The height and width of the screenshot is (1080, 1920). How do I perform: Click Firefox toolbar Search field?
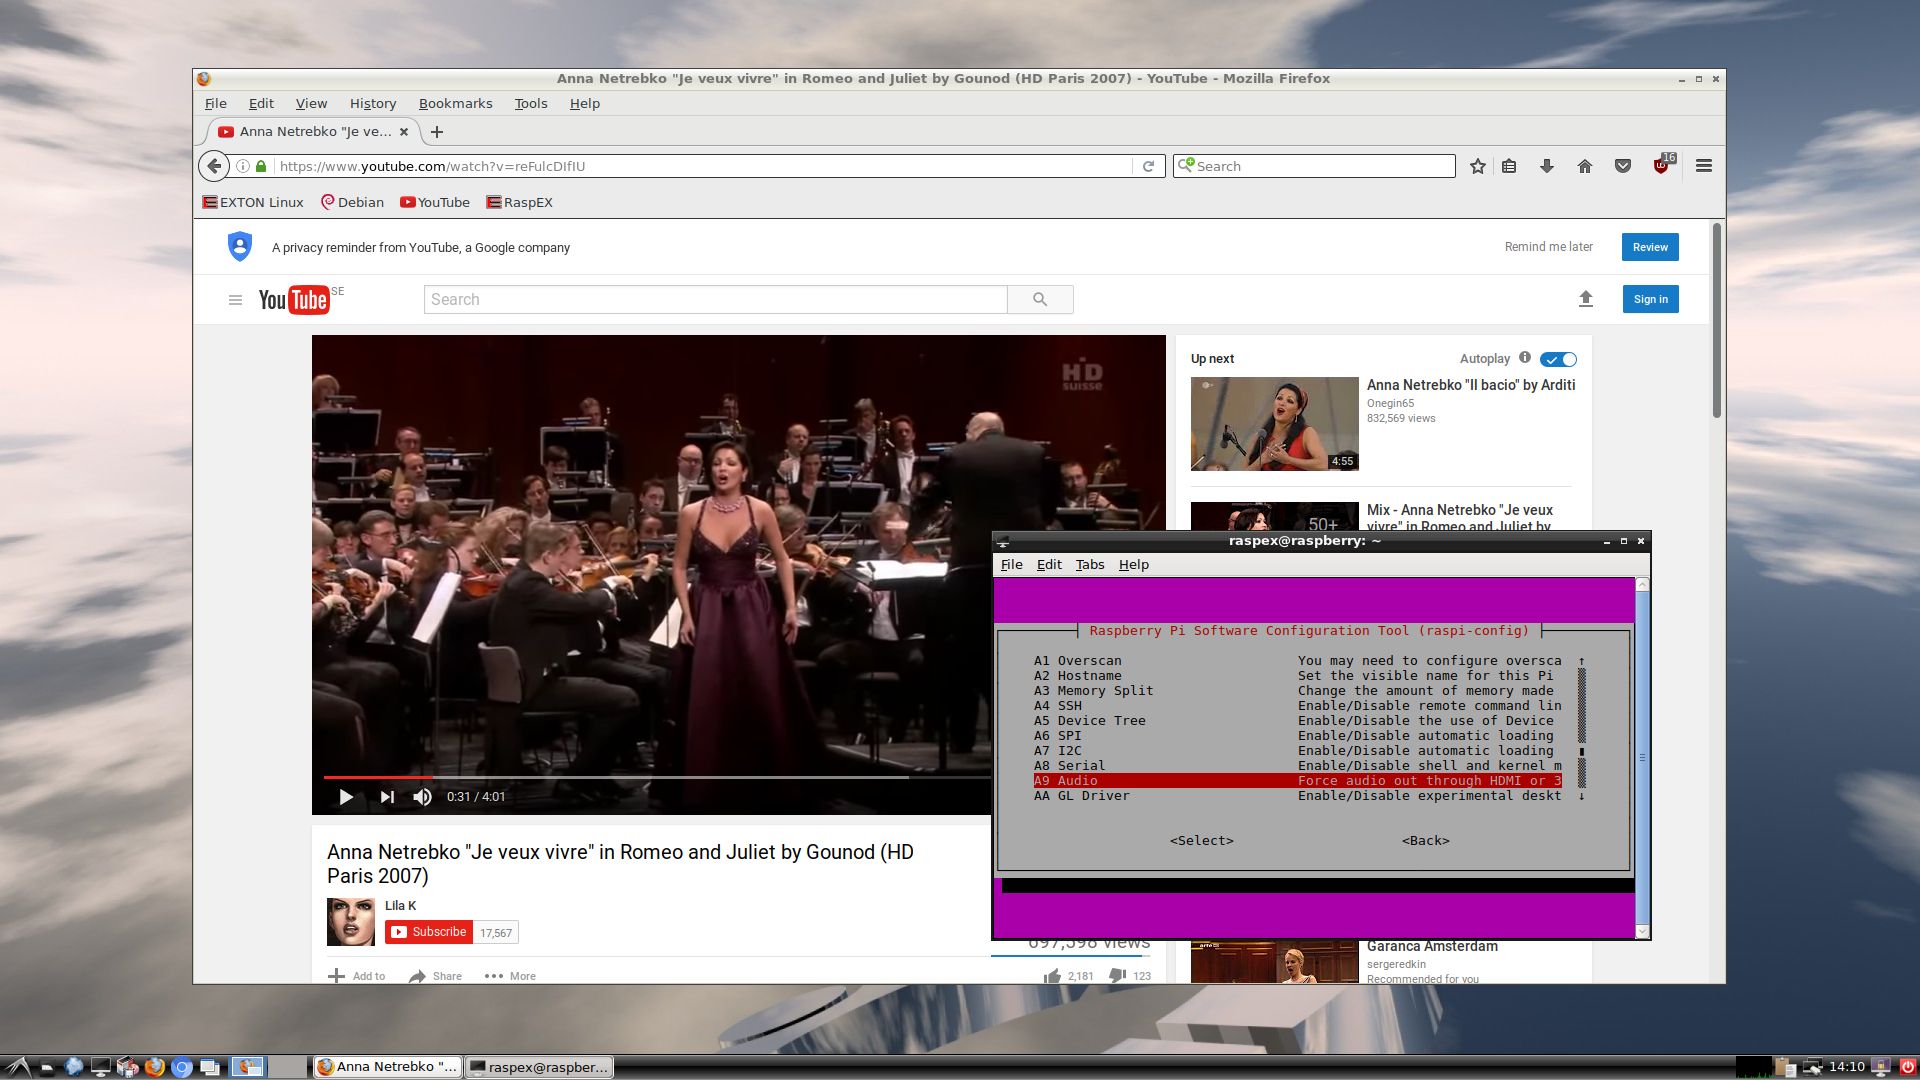1314,166
